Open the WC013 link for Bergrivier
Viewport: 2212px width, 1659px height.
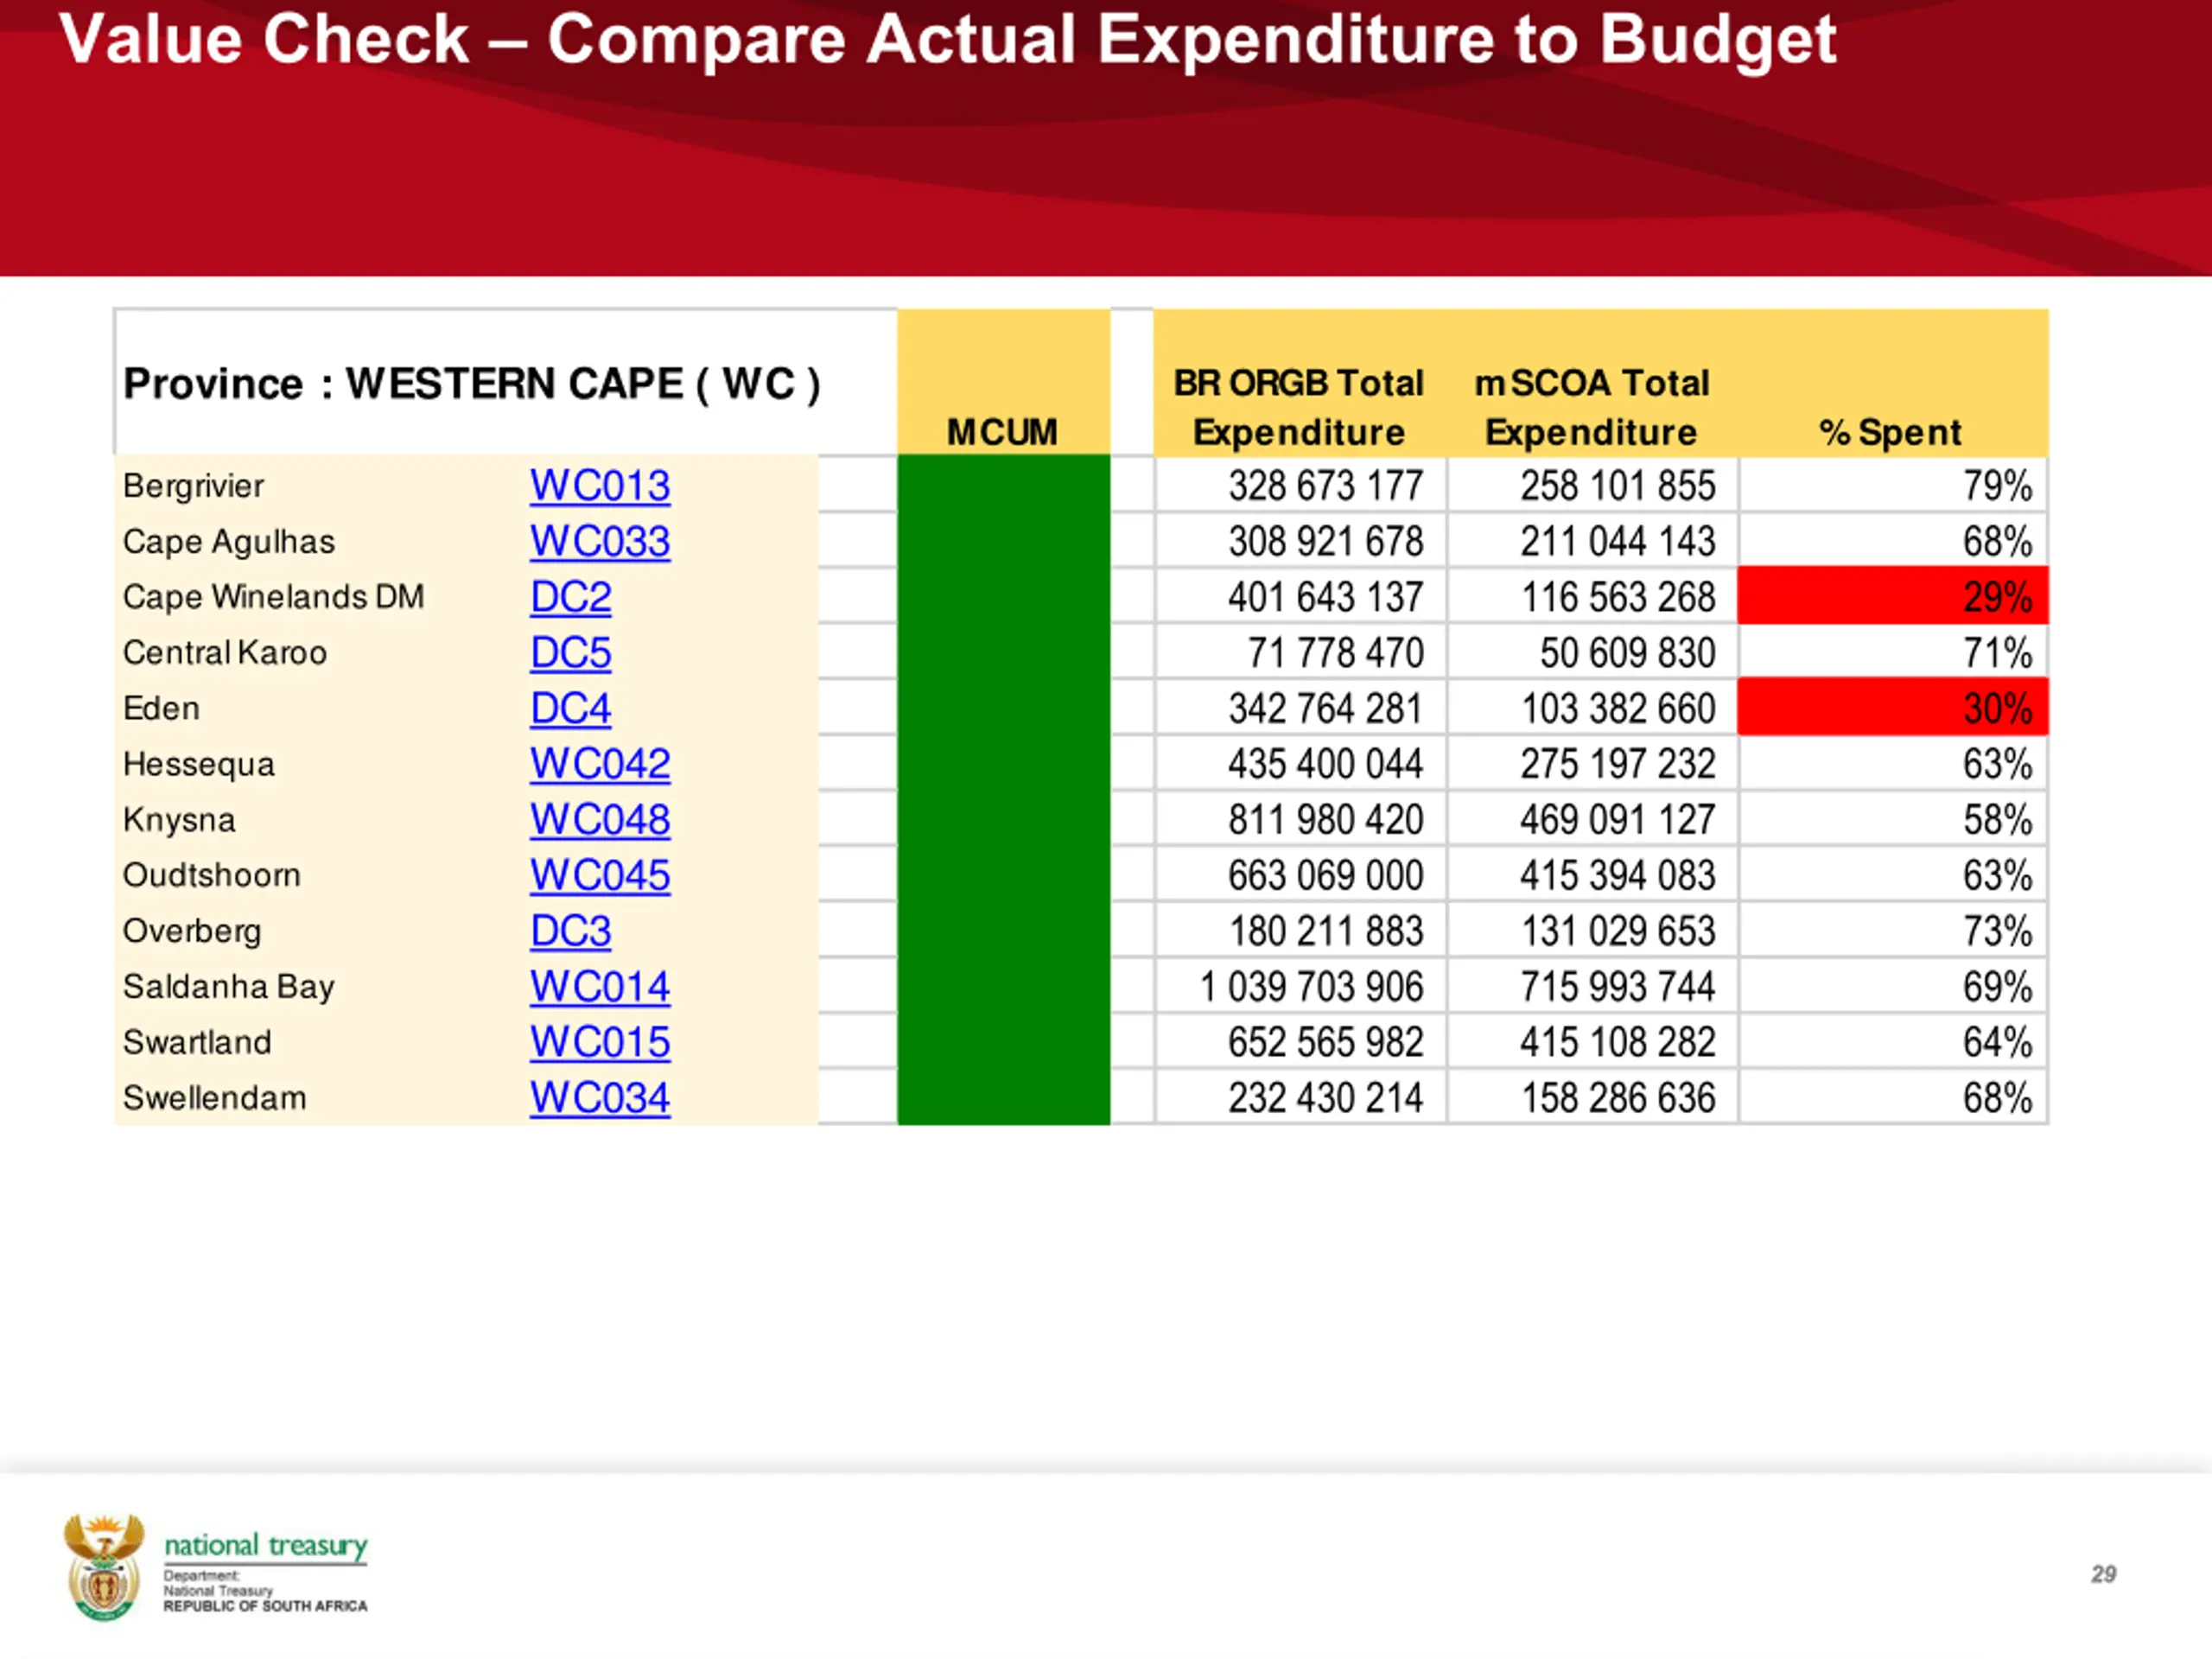click(x=600, y=486)
